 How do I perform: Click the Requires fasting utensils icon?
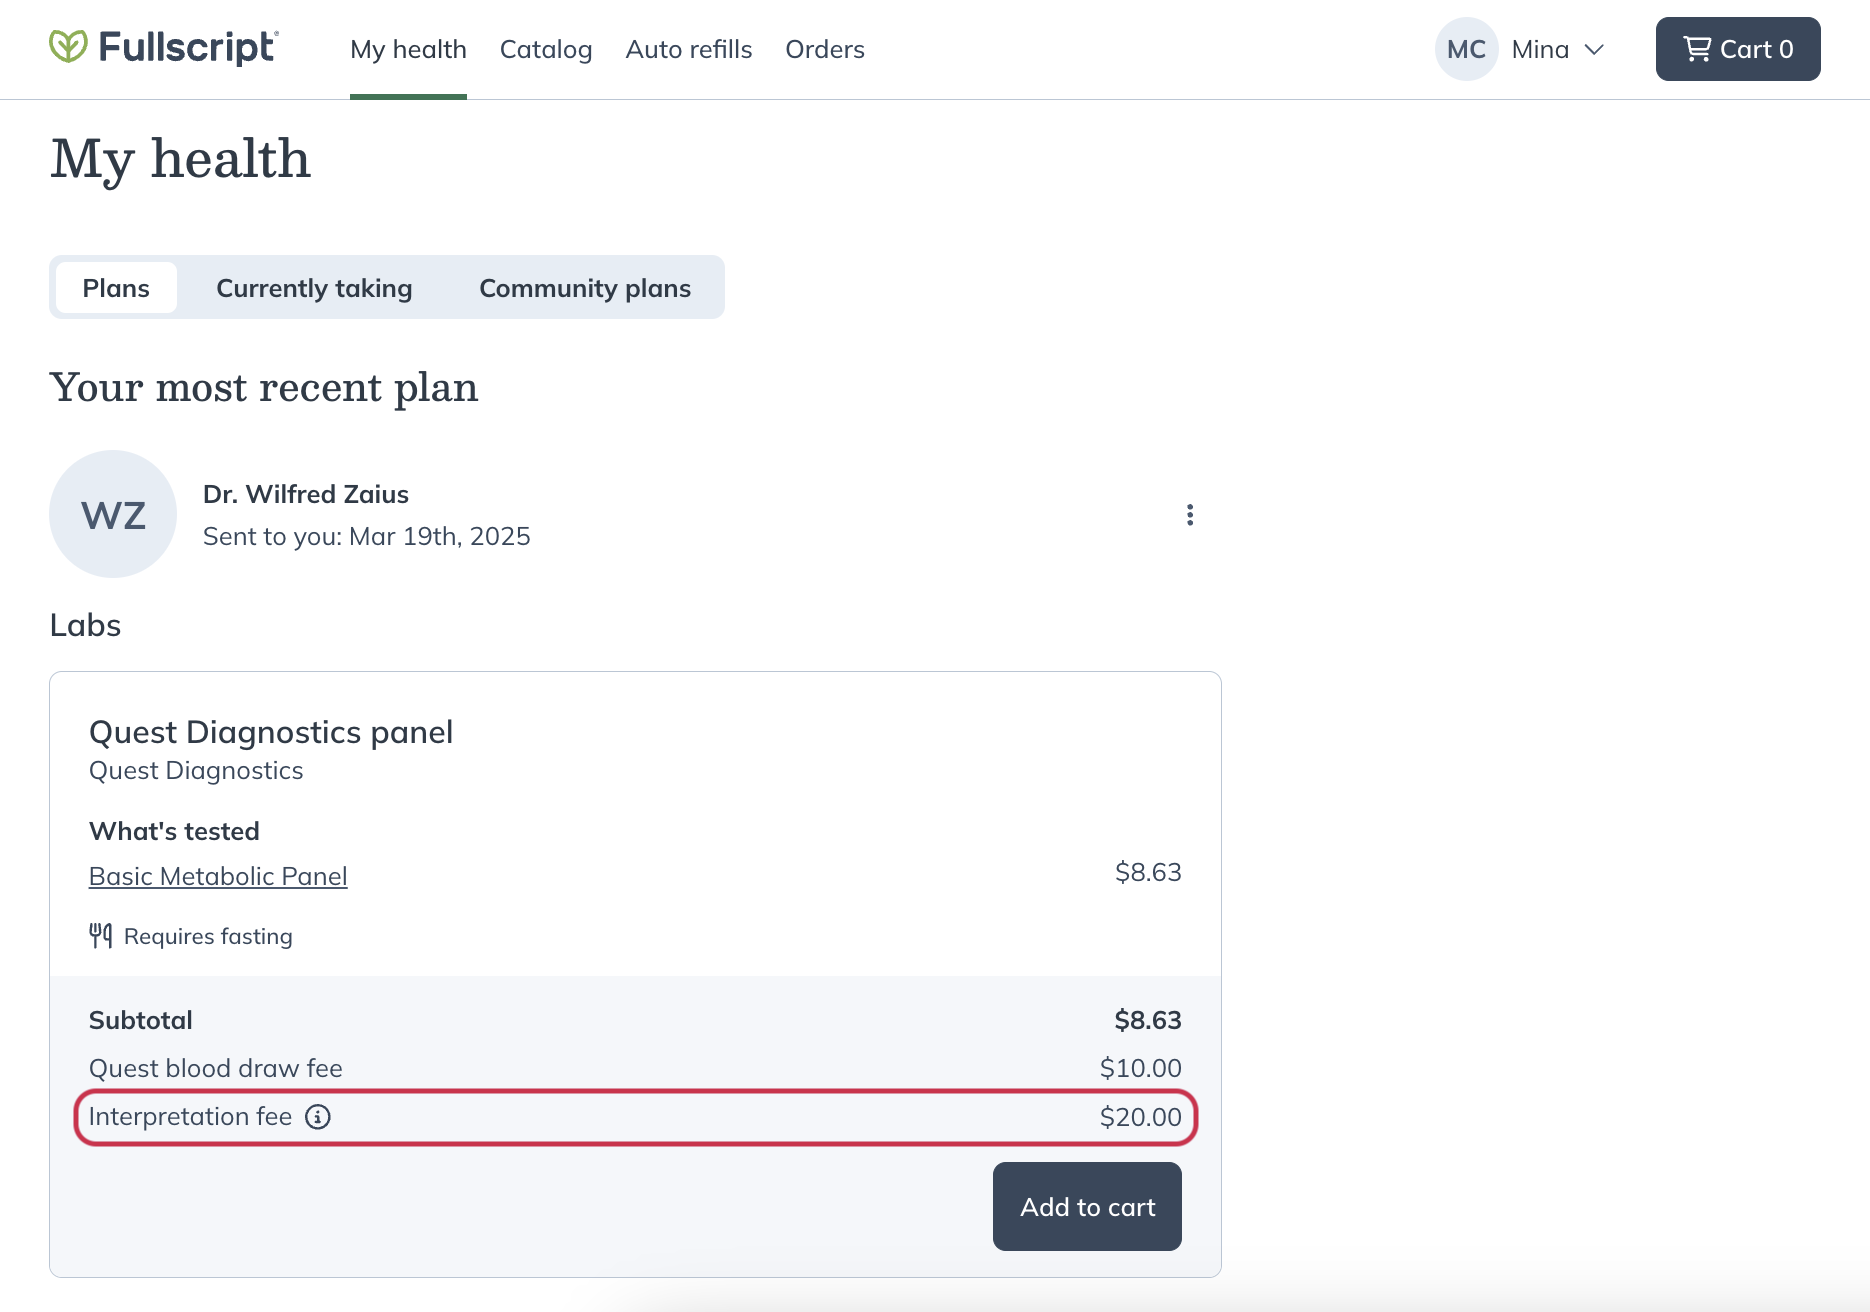[100, 935]
